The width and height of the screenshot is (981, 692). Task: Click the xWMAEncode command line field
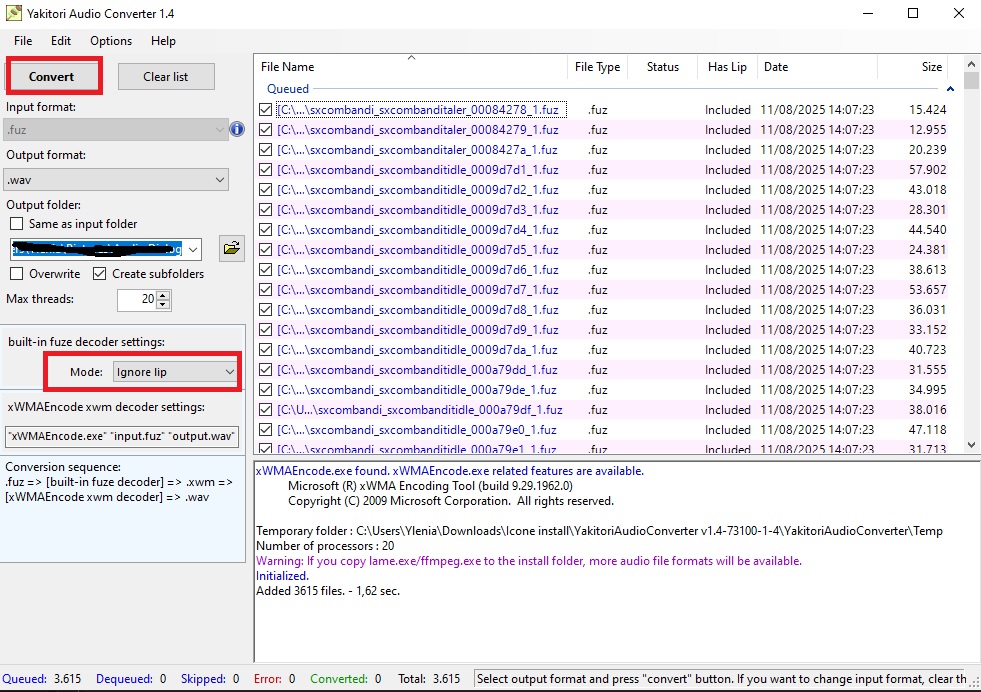click(x=122, y=436)
